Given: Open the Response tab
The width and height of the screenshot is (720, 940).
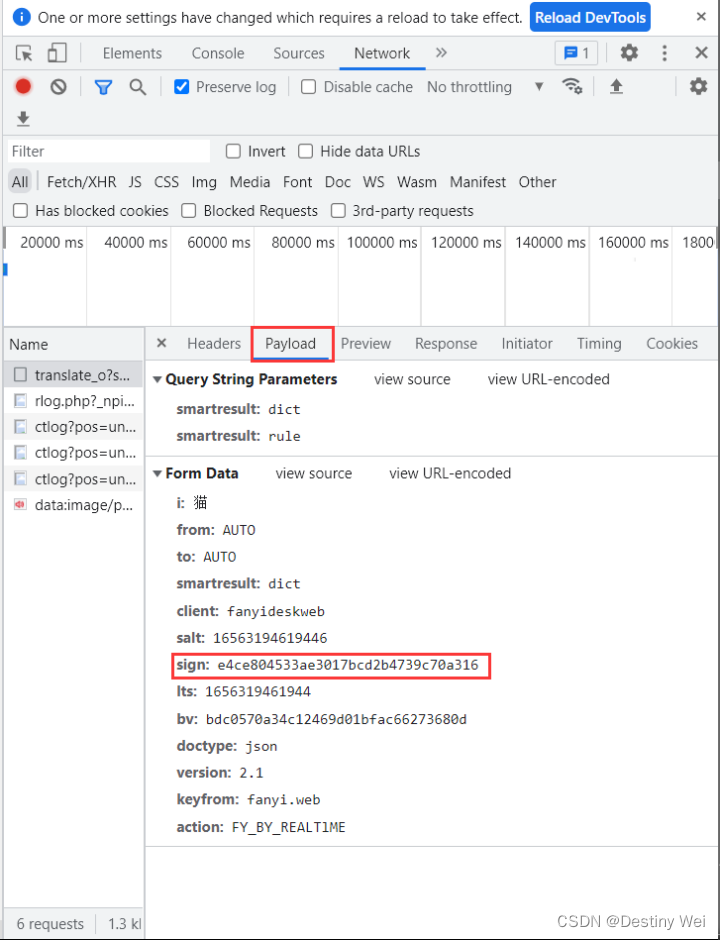Looking at the screenshot, I should pos(446,344).
